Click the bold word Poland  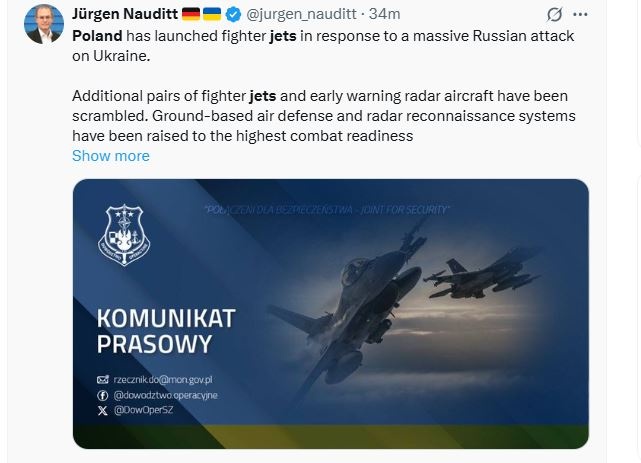pyautogui.click(x=97, y=34)
